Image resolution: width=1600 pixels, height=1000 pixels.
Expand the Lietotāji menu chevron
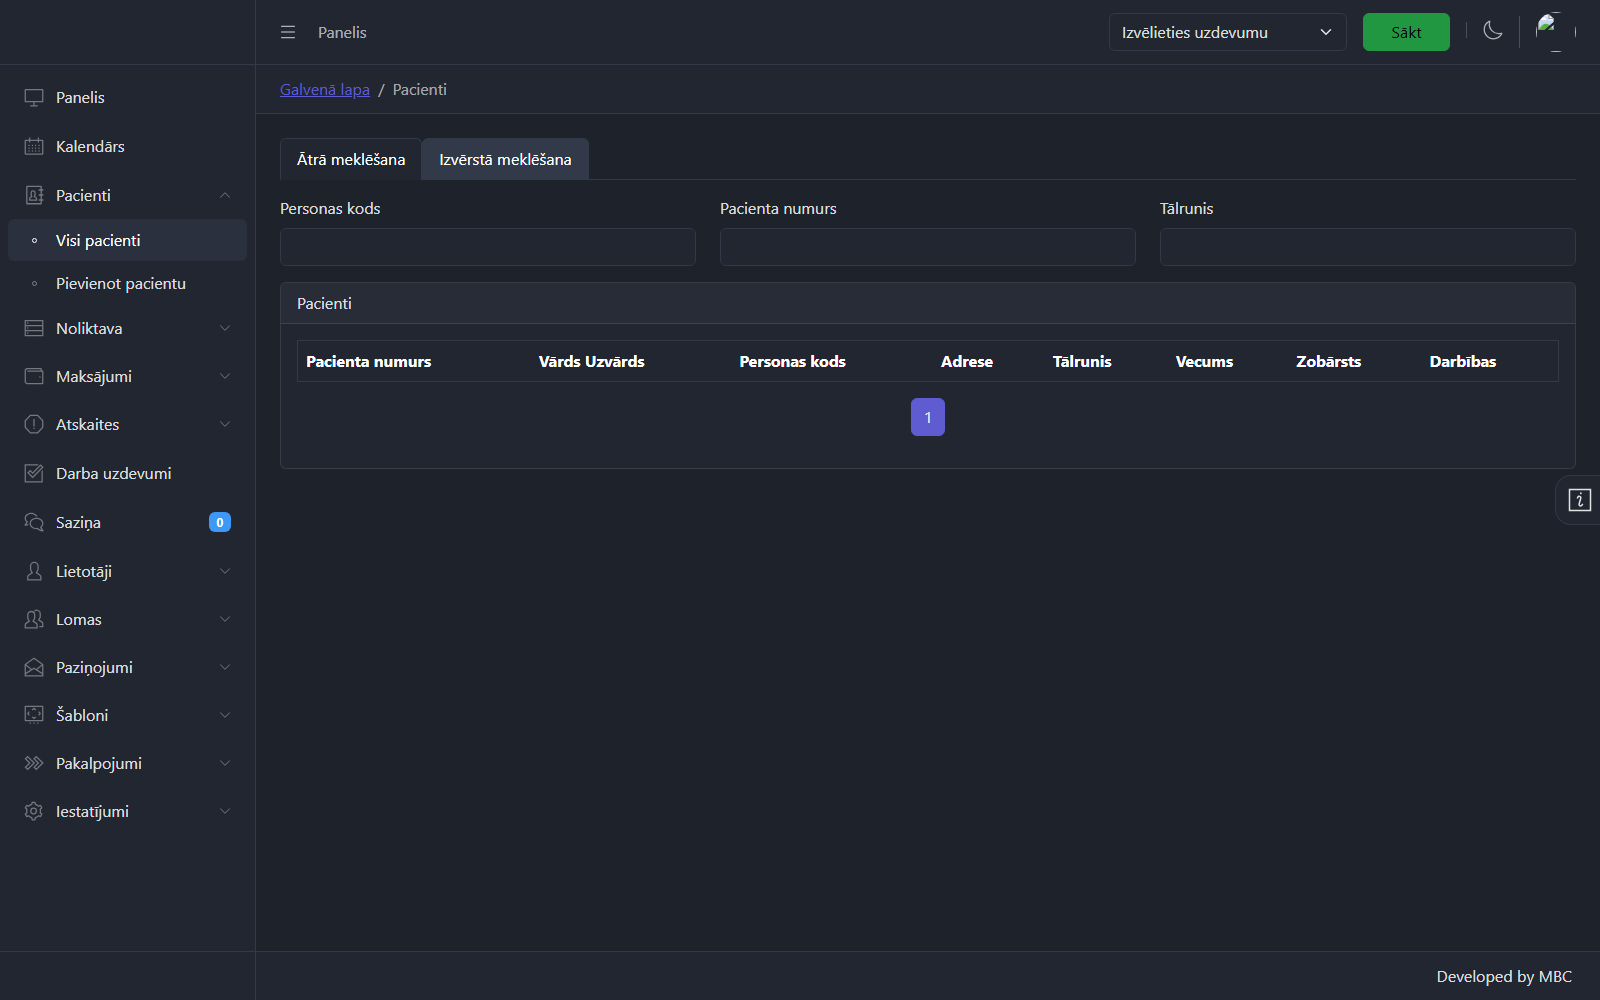[225, 571]
